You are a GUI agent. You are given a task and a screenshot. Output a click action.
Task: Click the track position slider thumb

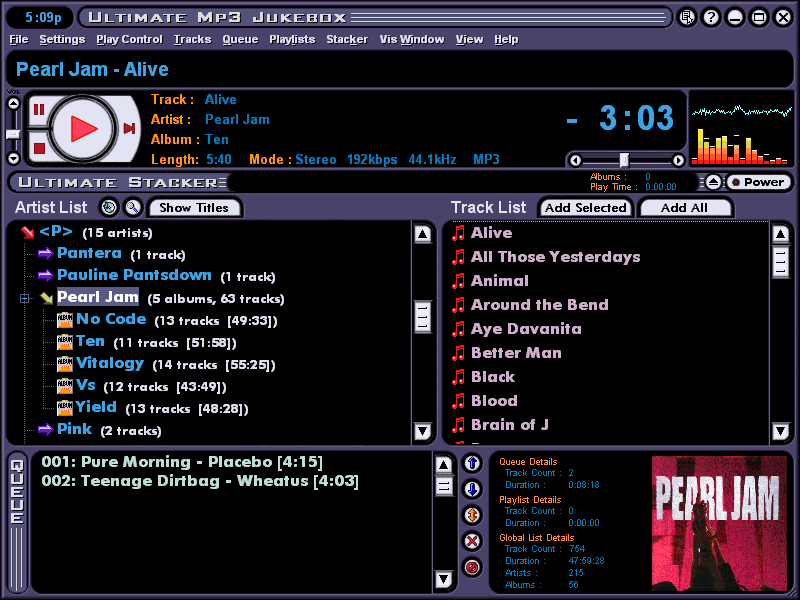(624, 160)
